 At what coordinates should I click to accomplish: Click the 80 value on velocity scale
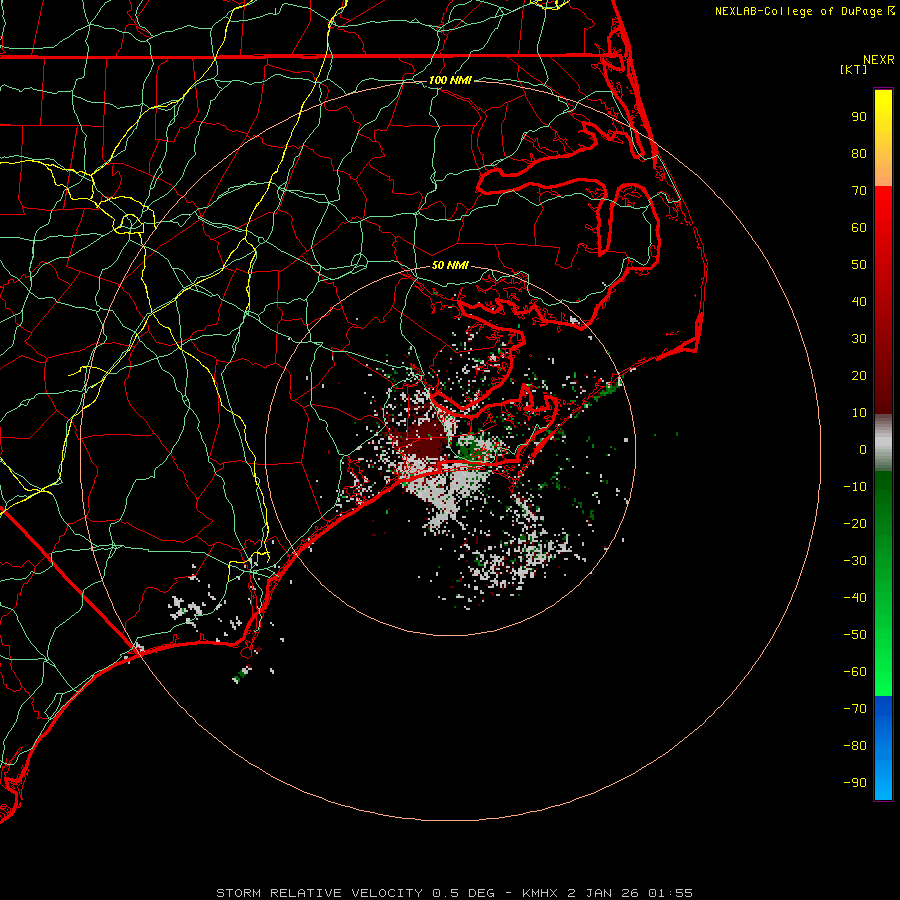(x=859, y=153)
